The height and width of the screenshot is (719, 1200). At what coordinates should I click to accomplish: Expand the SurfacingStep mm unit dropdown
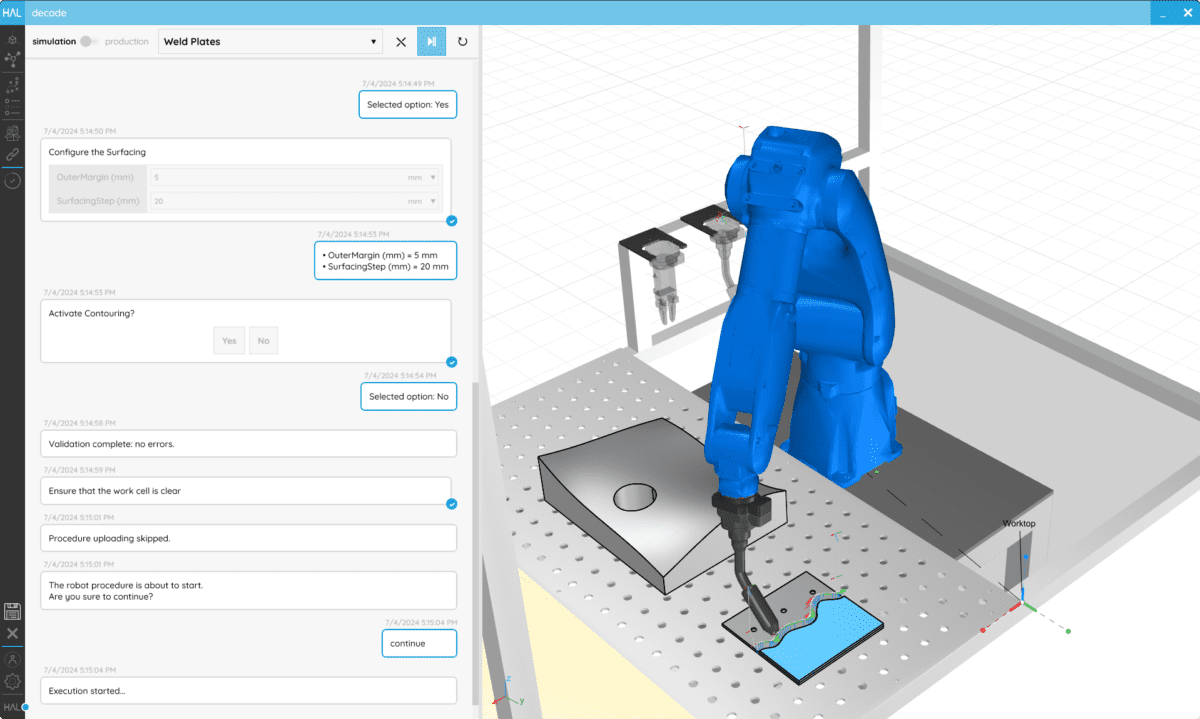point(423,201)
